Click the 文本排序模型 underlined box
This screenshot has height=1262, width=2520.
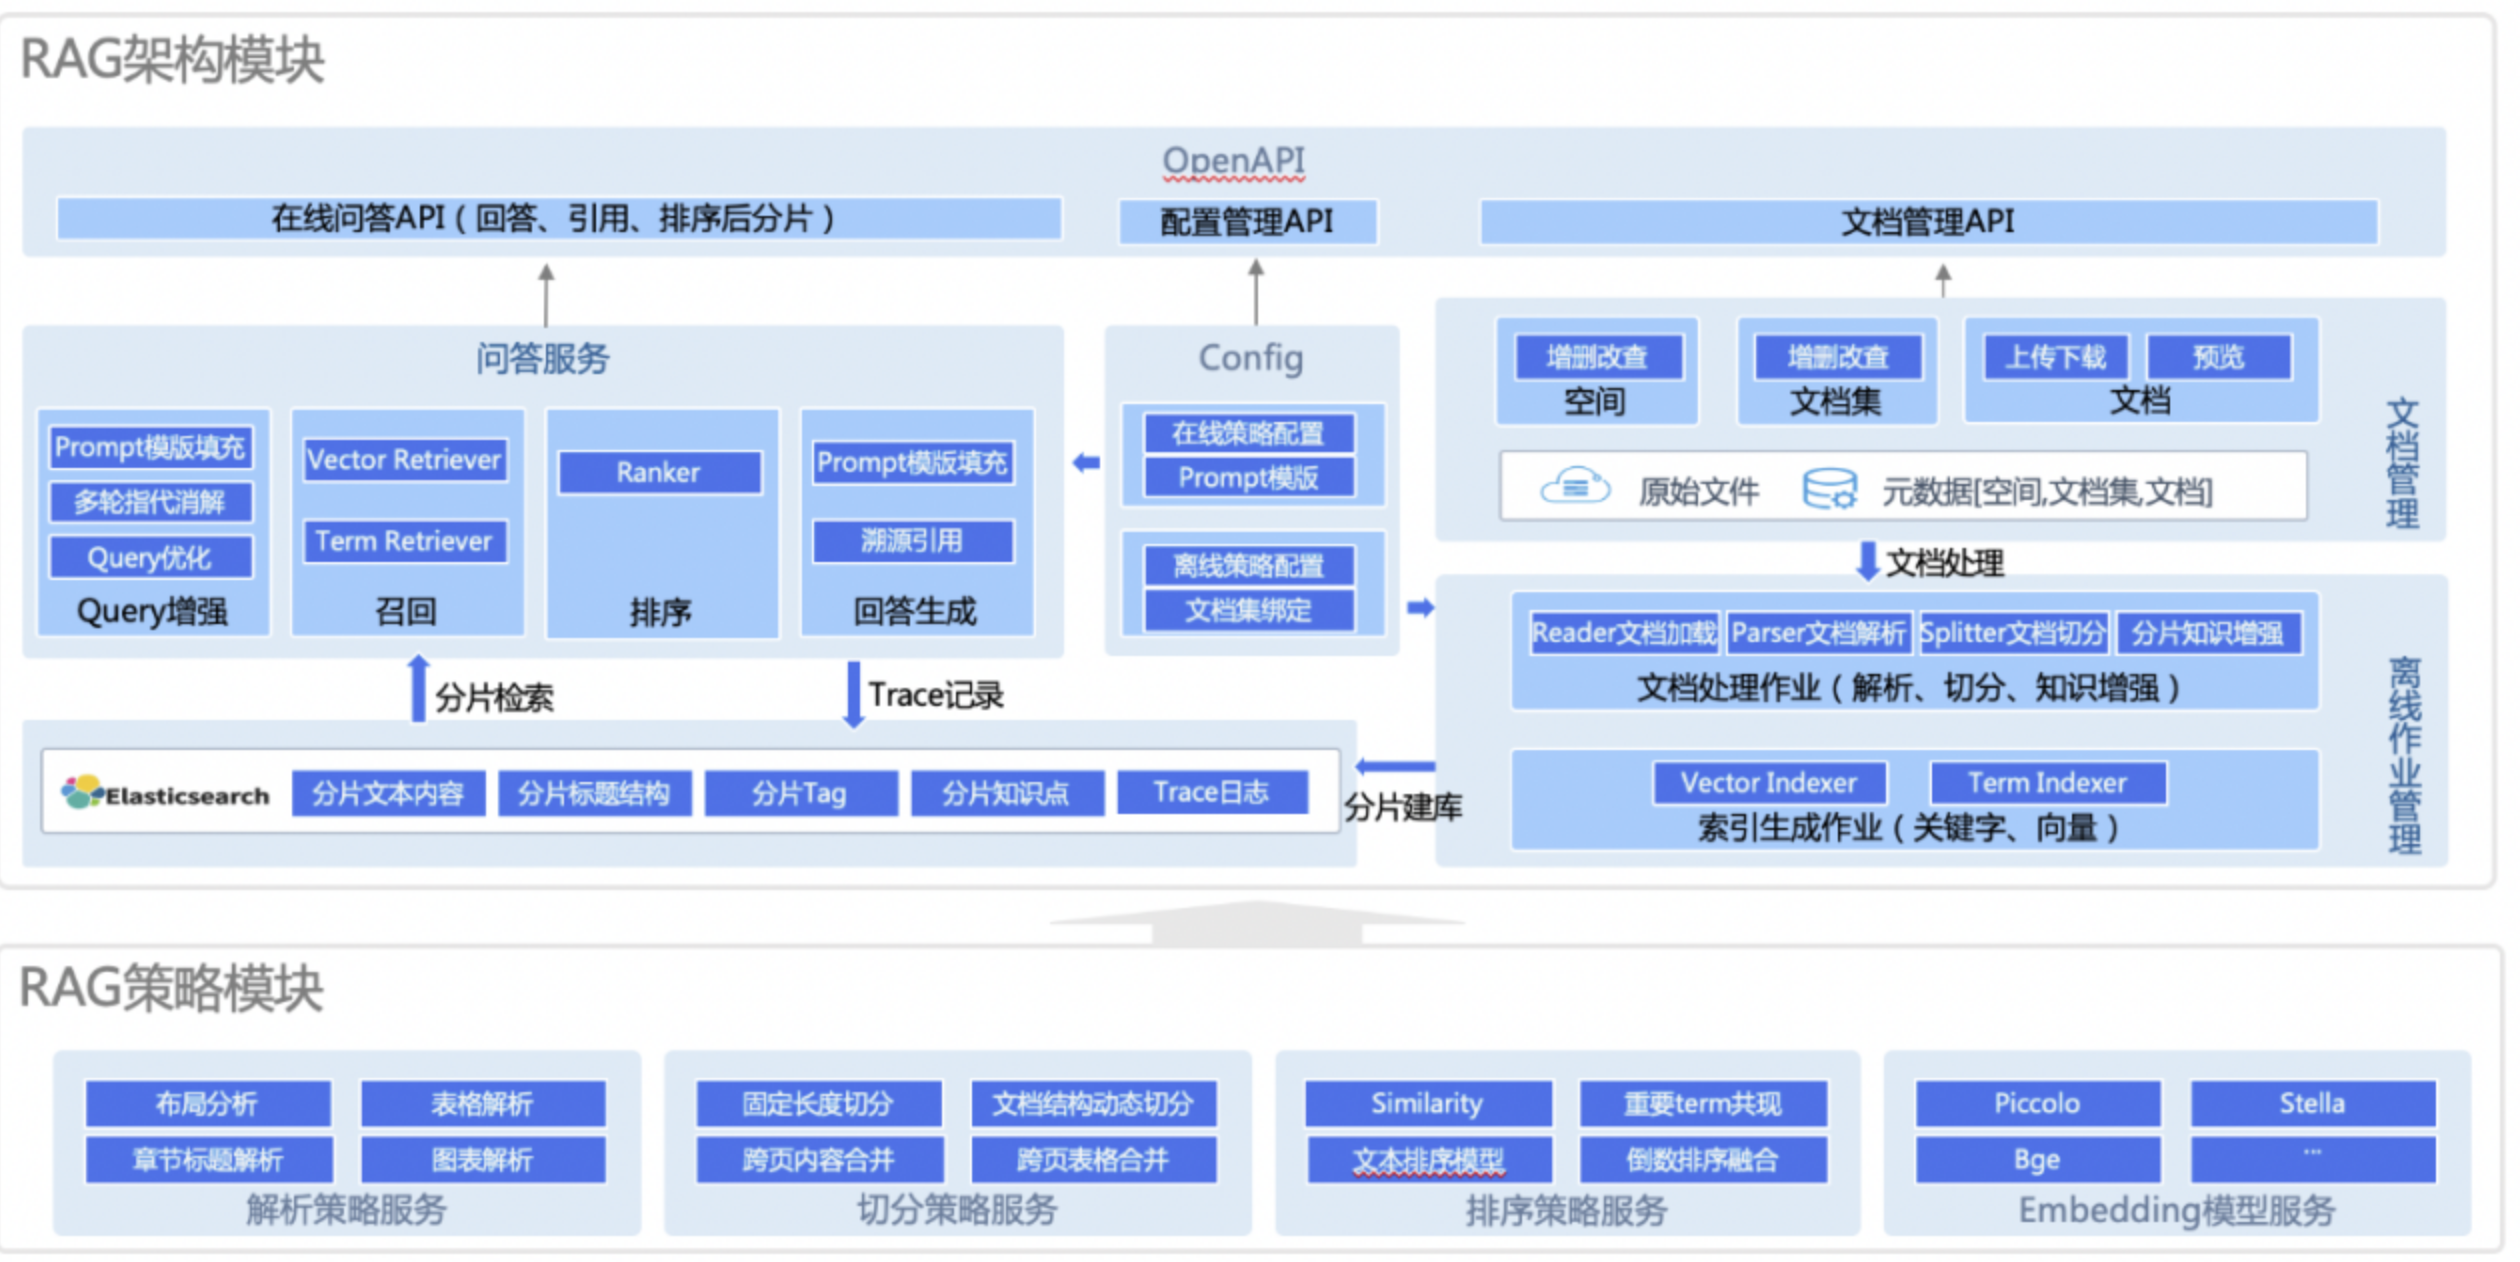[x=1428, y=1159]
